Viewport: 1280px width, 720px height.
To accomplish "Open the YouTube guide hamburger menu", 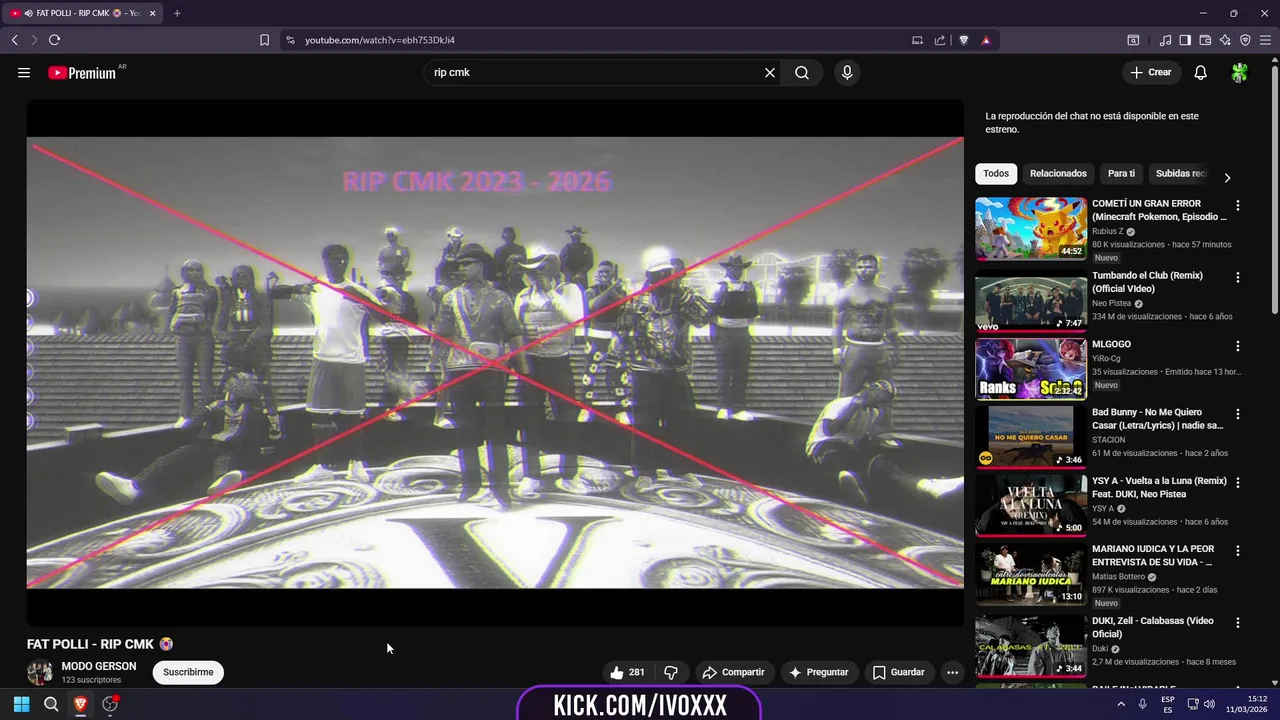I will 24,72.
